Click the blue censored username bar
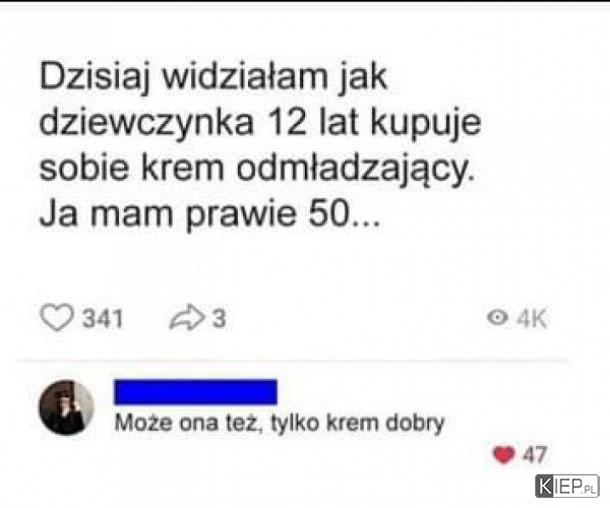Image resolution: width=610 pixels, height=508 pixels. click(x=196, y=392)
